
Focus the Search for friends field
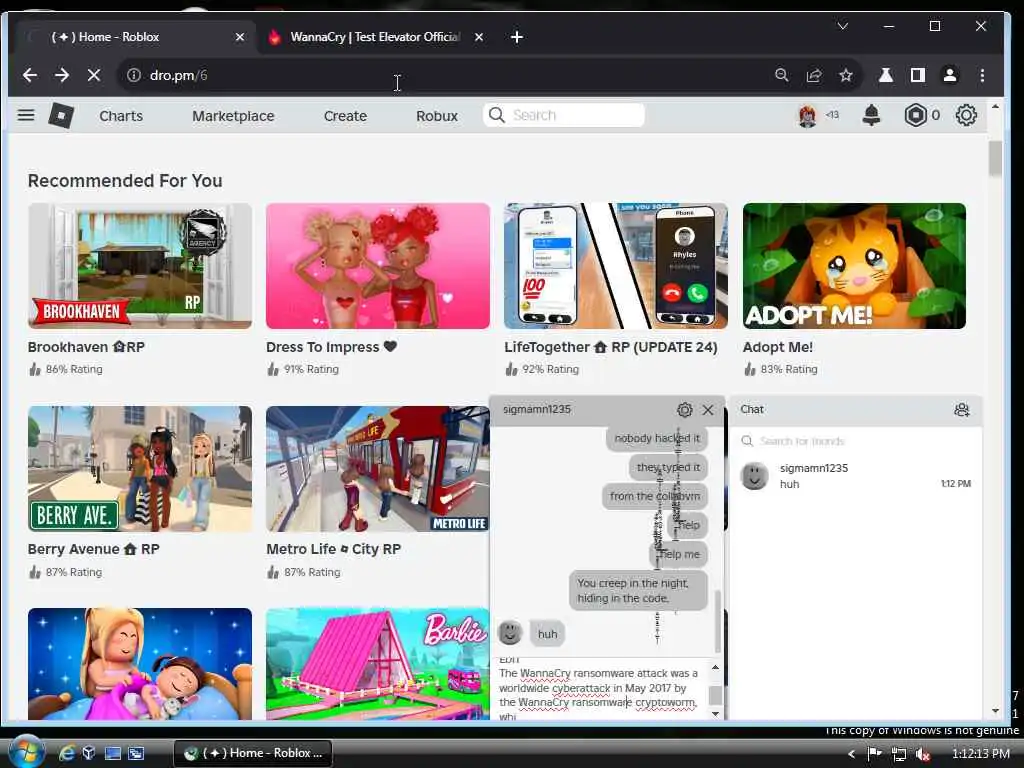pyautogui.click(x=856, y=441)
